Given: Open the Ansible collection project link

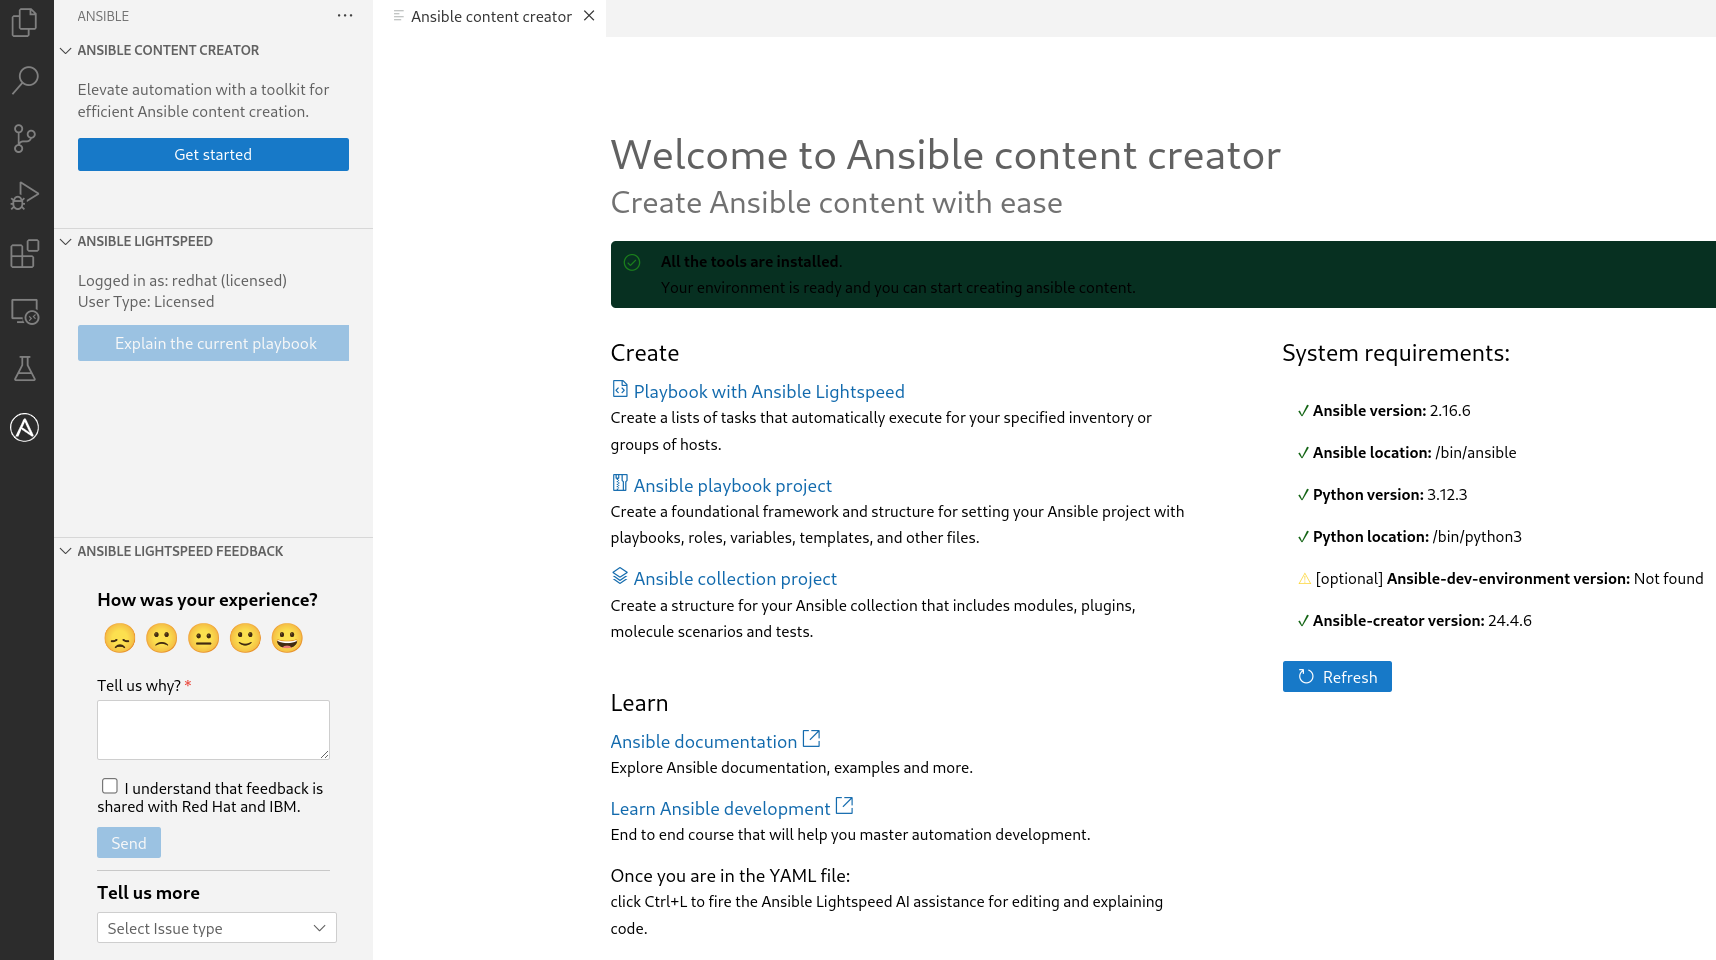Looking at the screenshot, I should point(734,578).
